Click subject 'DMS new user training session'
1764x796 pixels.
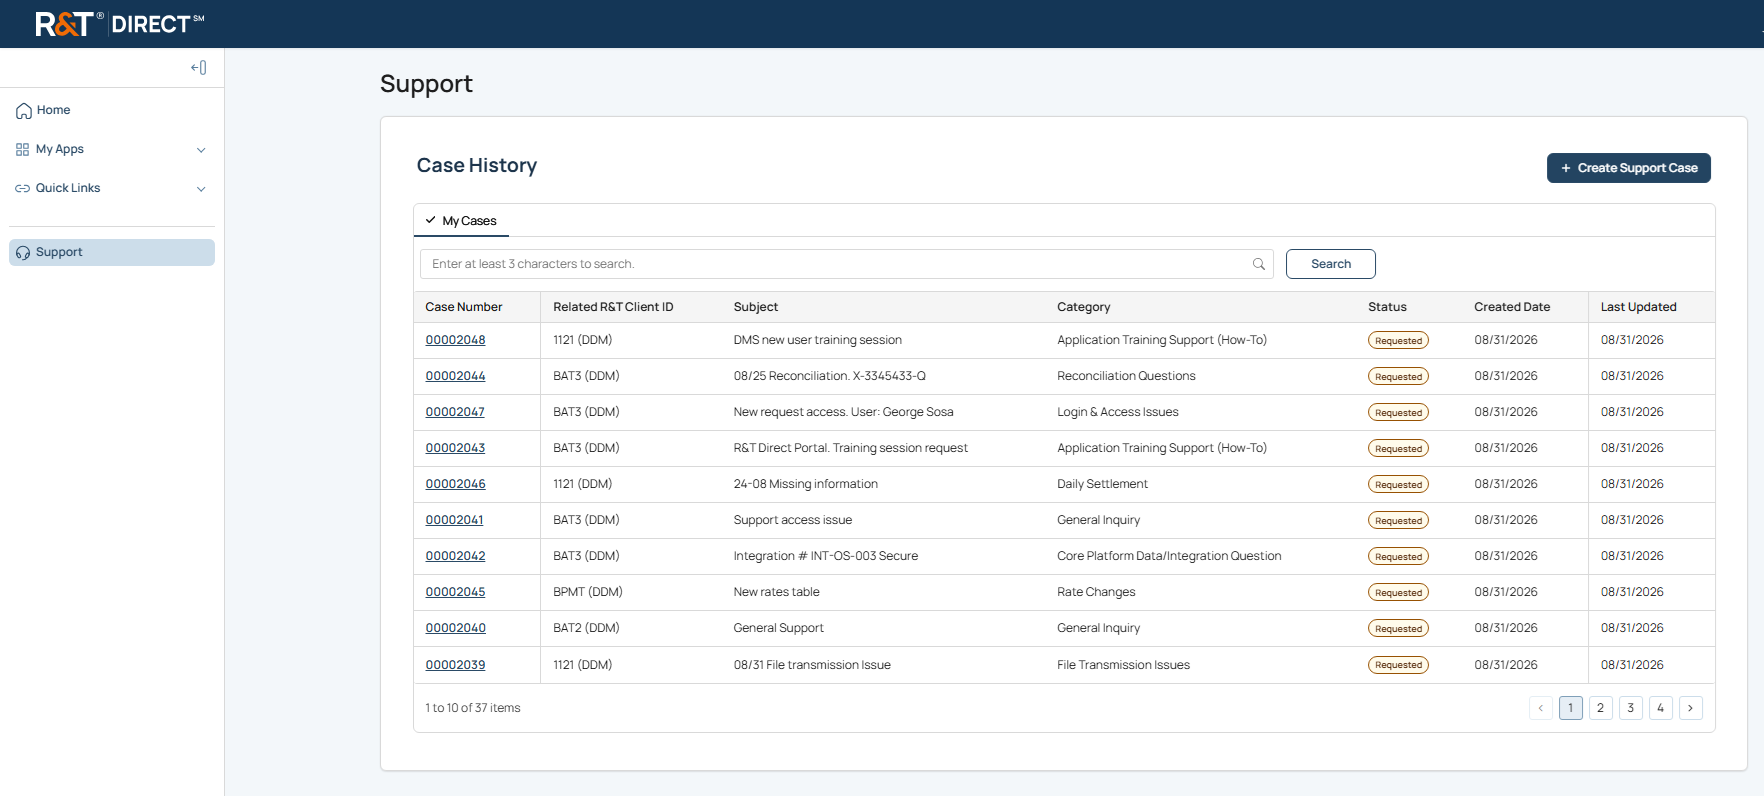click(817, 340)
